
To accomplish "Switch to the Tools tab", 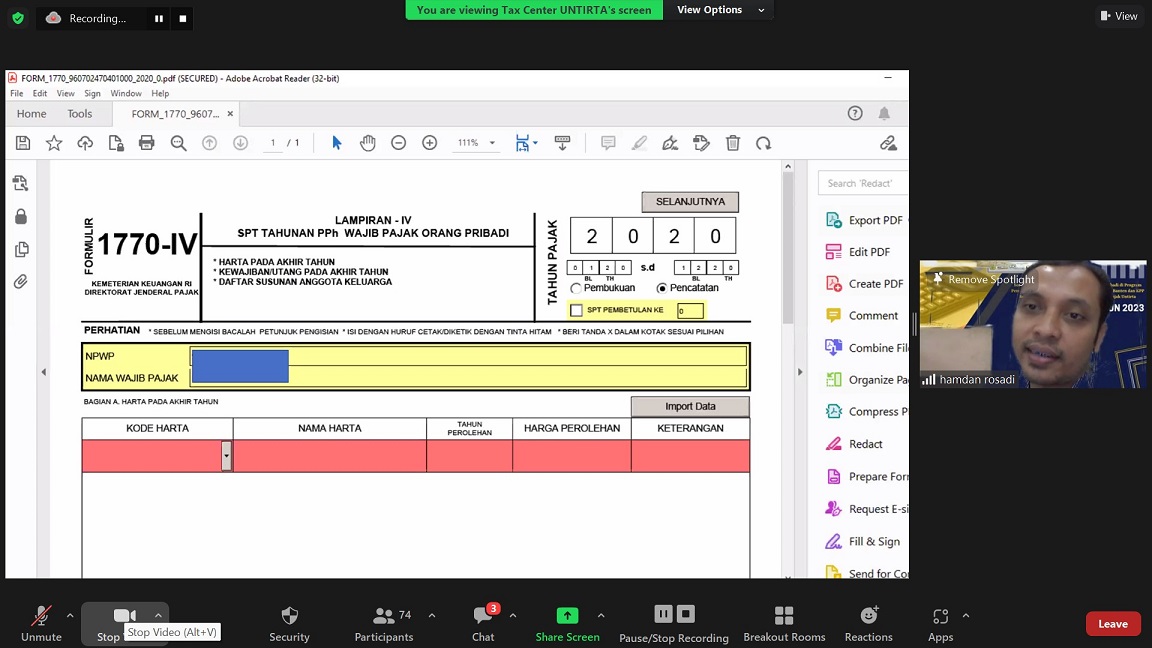I will (x=79, y=114).
